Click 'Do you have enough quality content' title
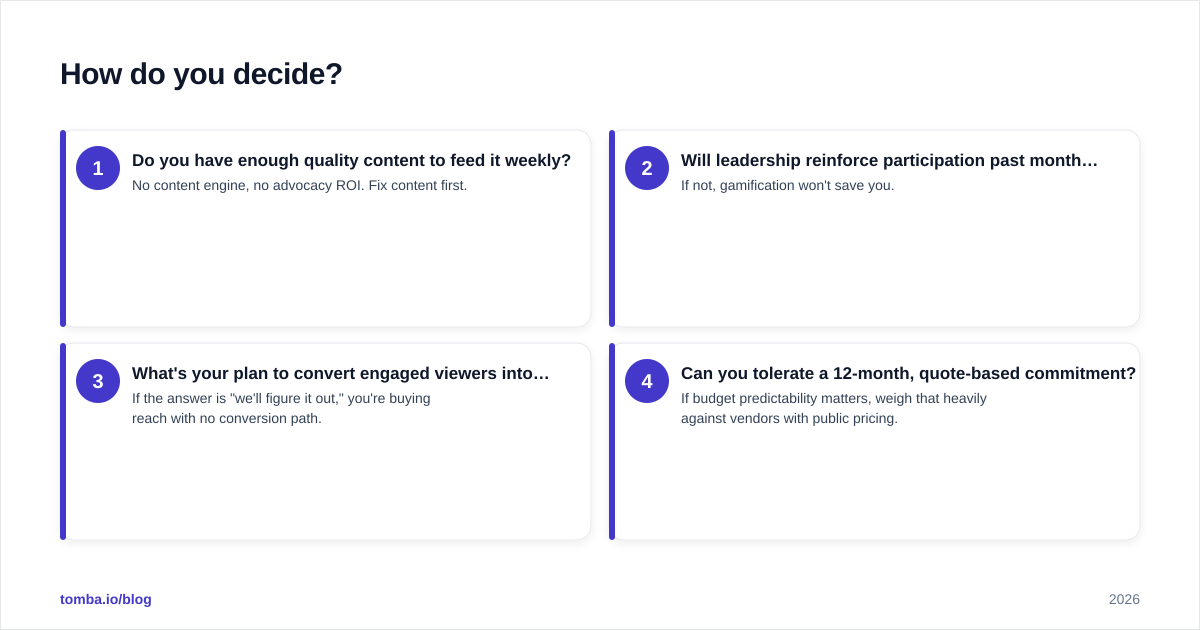This screenshot has width=1200, height=630. (351, 160)
